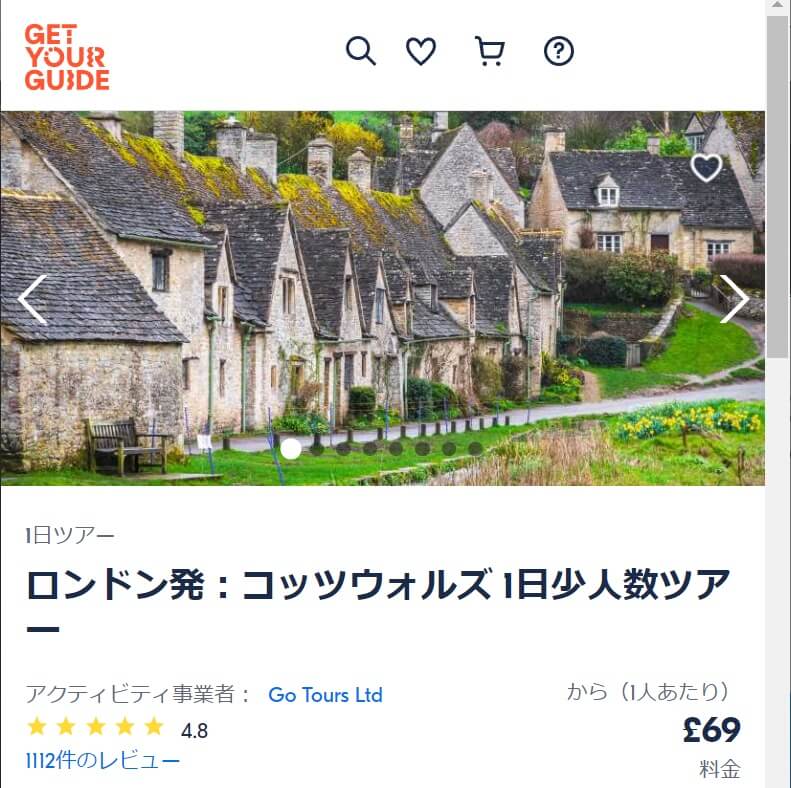Click the page vertical scrollbar thumb
Screen dimensions: 791x788
(x=778, y=187)
